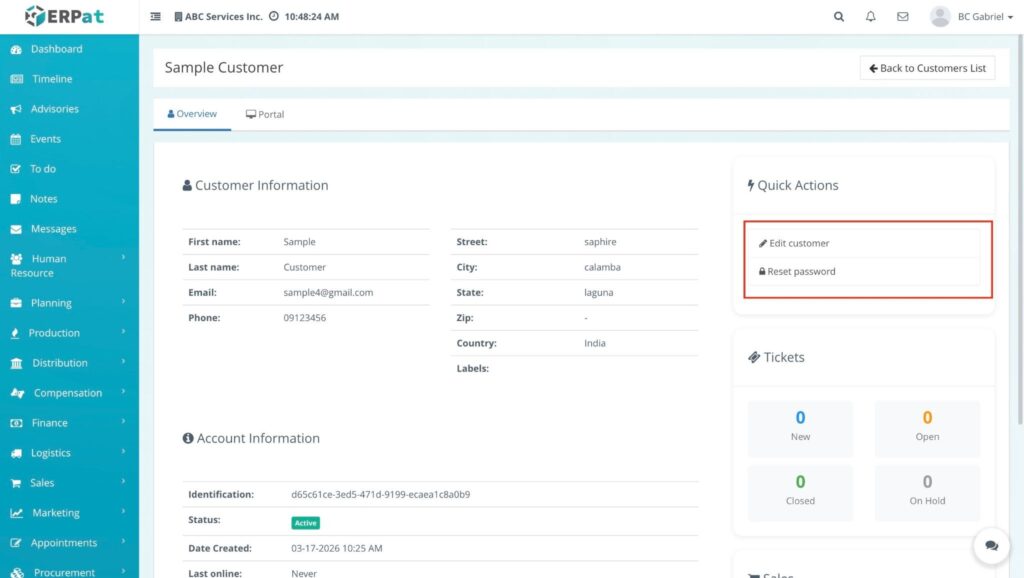The image size is (1024, 578).
Task: Click Edit customer quick action
Action: click(799, 243)
